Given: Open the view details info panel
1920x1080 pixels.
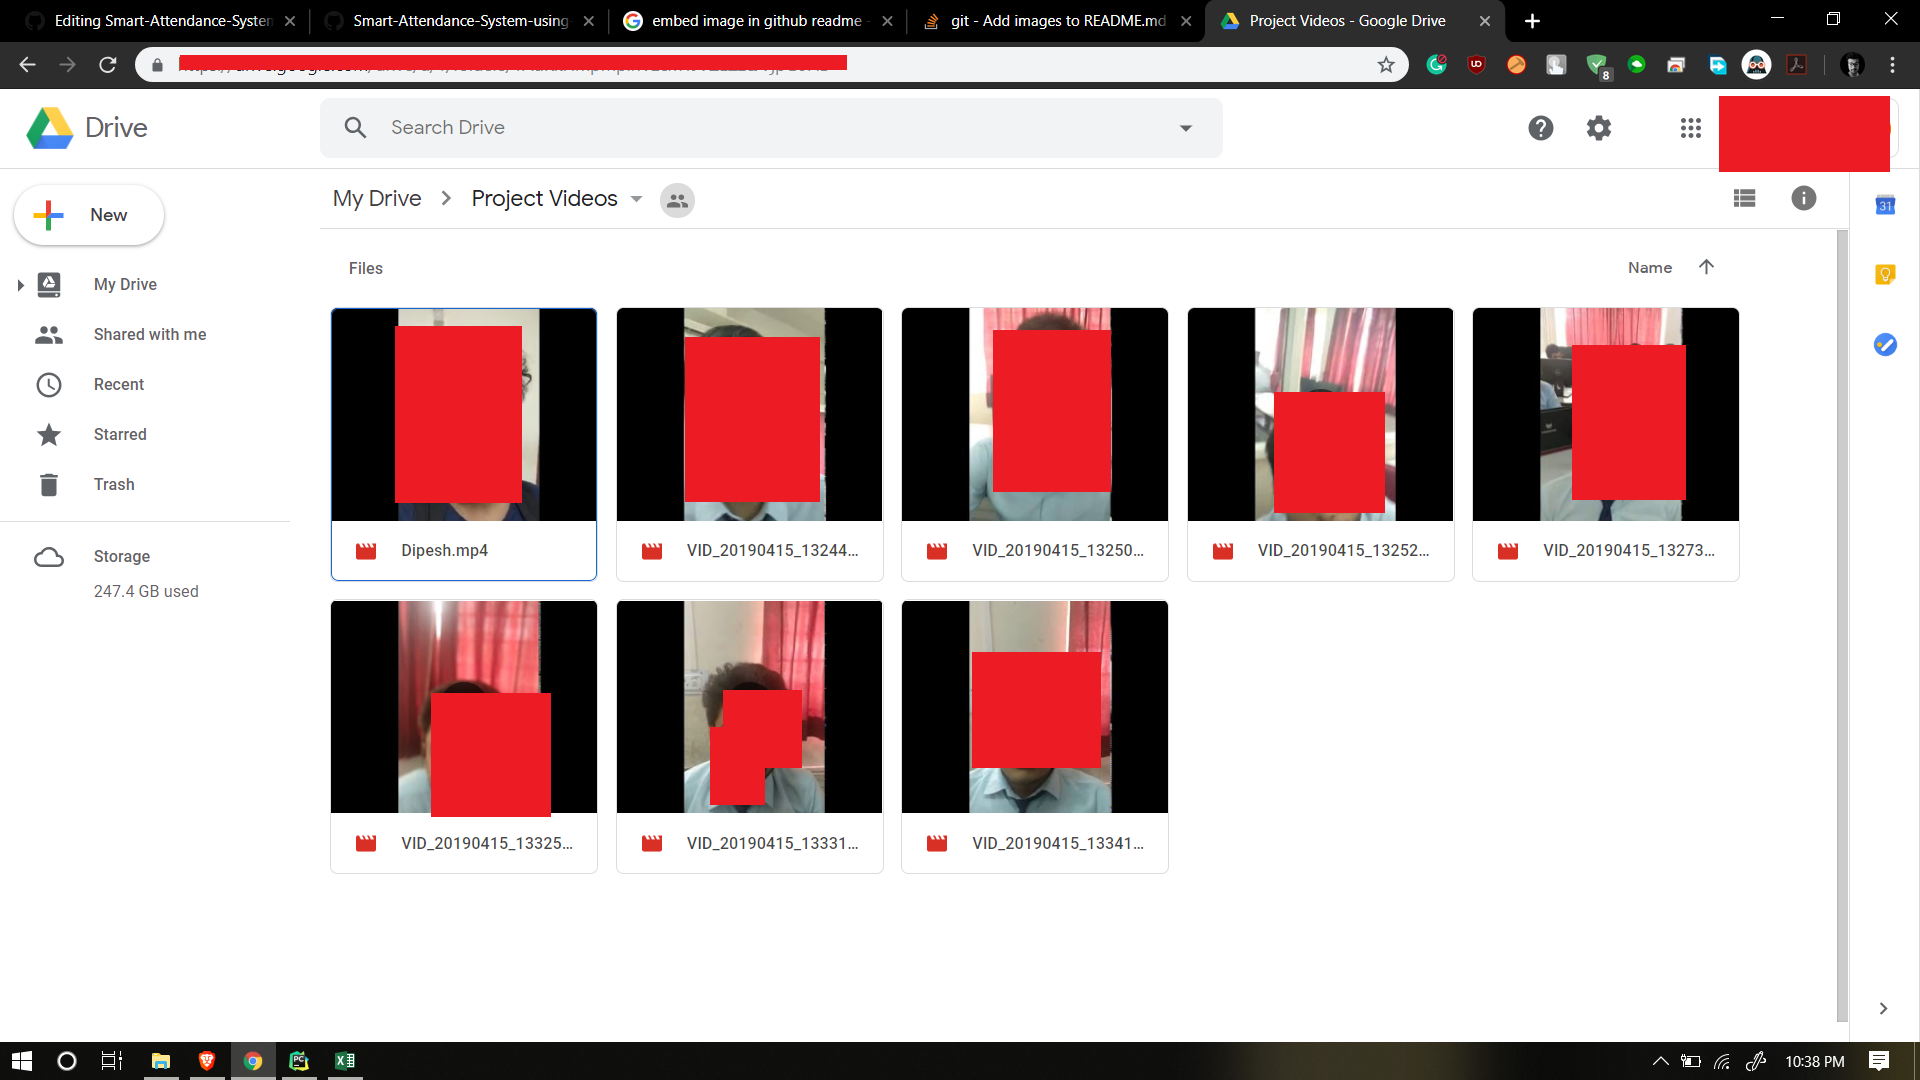Looking at the screenshot, I should pos(1803,198).
